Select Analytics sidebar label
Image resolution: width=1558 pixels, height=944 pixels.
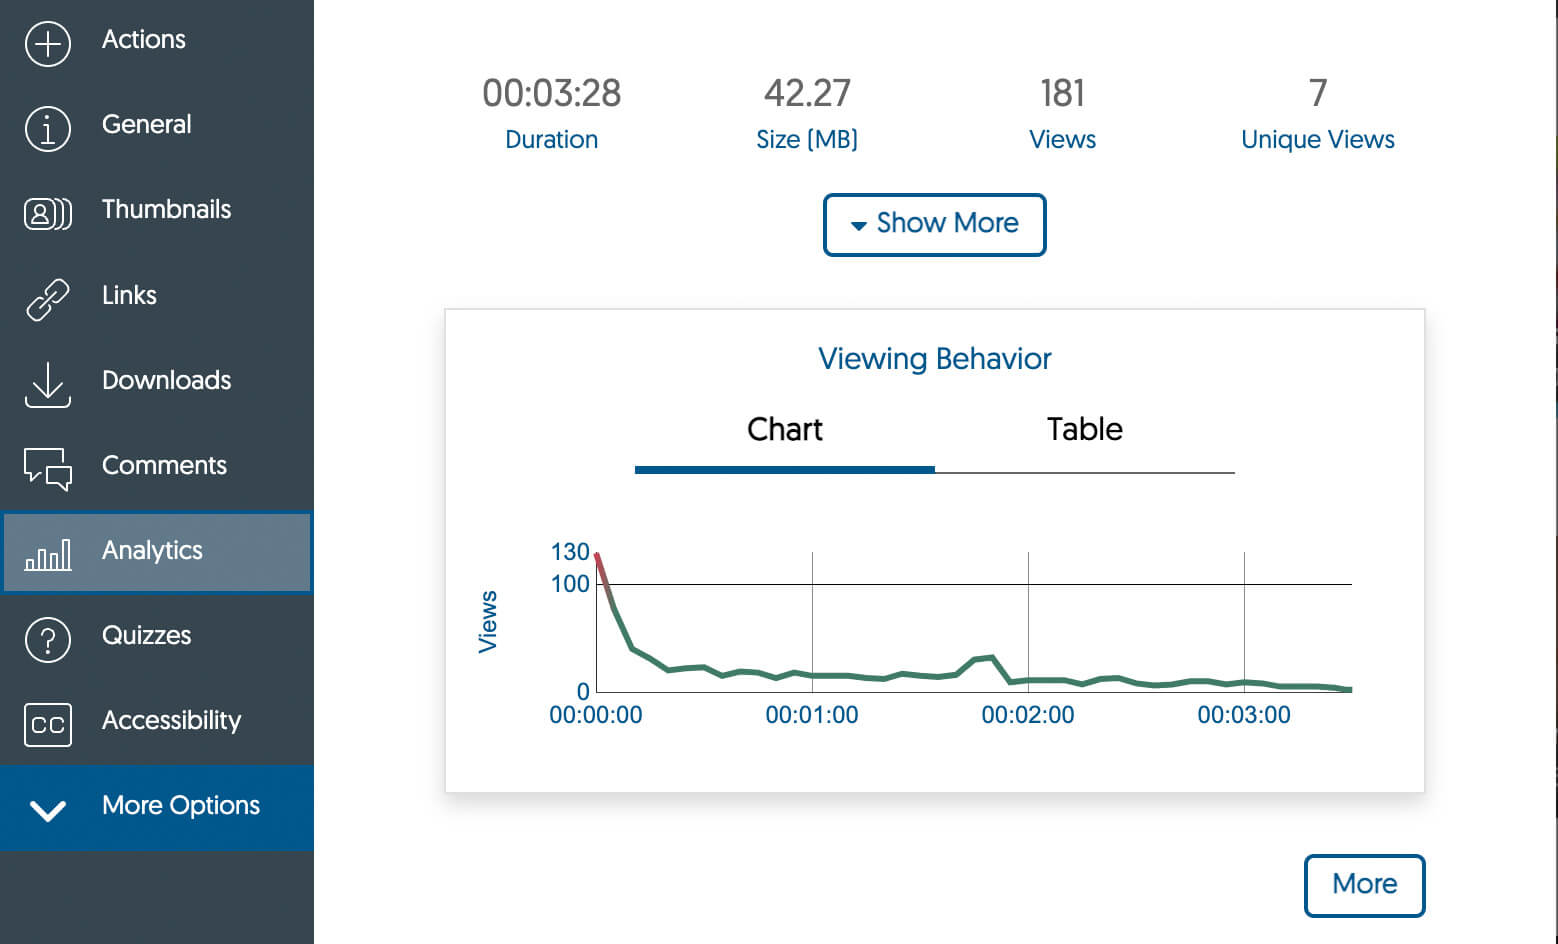click(x=152, y=550)
